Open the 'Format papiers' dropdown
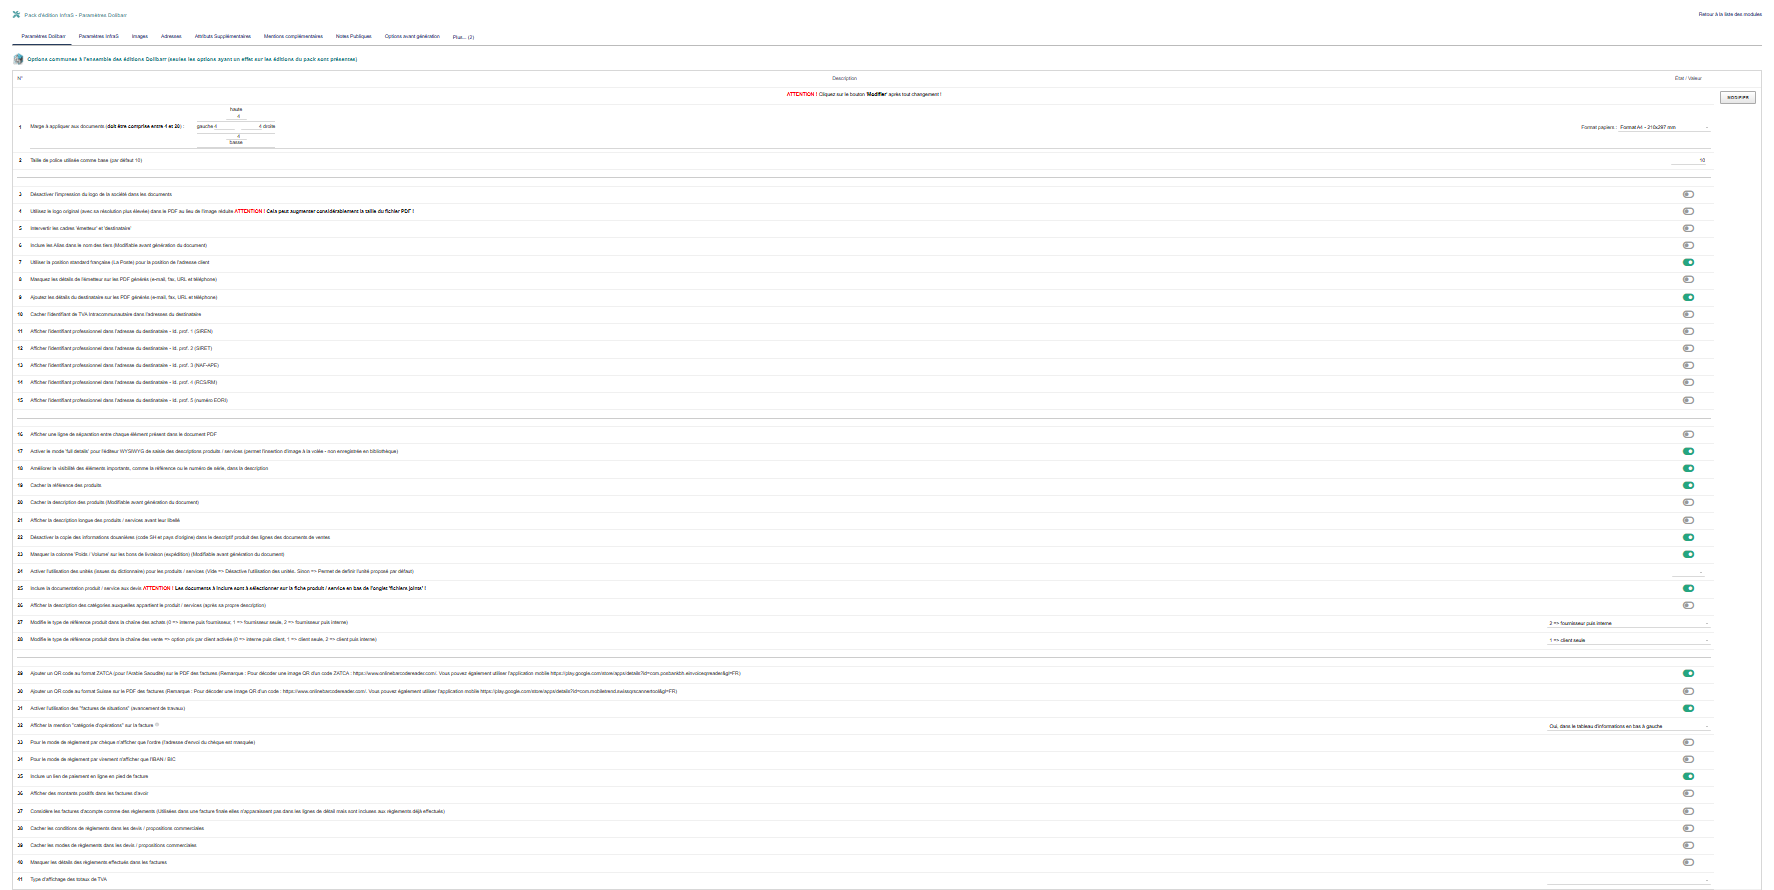This screenshot has height=890, width=1774. (x=1663, y=127)
